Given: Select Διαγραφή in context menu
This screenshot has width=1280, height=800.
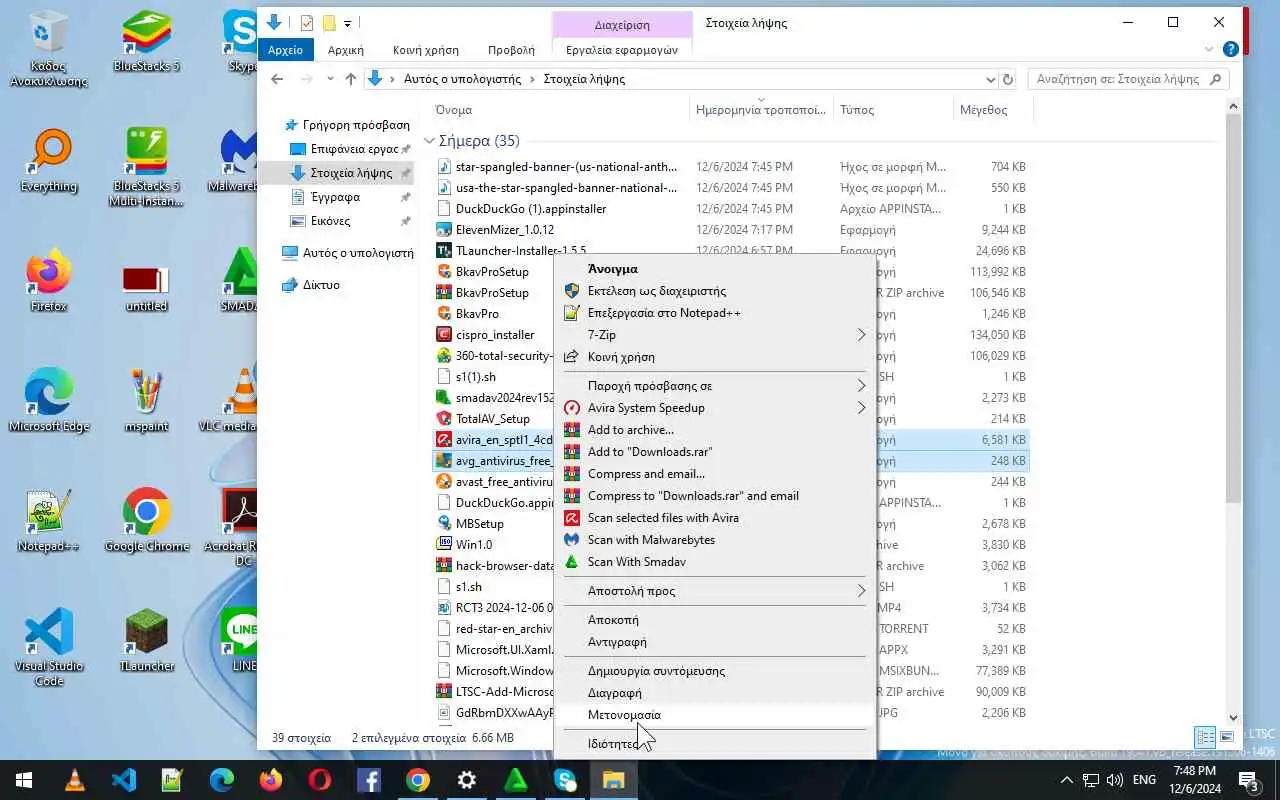Looking at the screenshot, I should [716, 693].
